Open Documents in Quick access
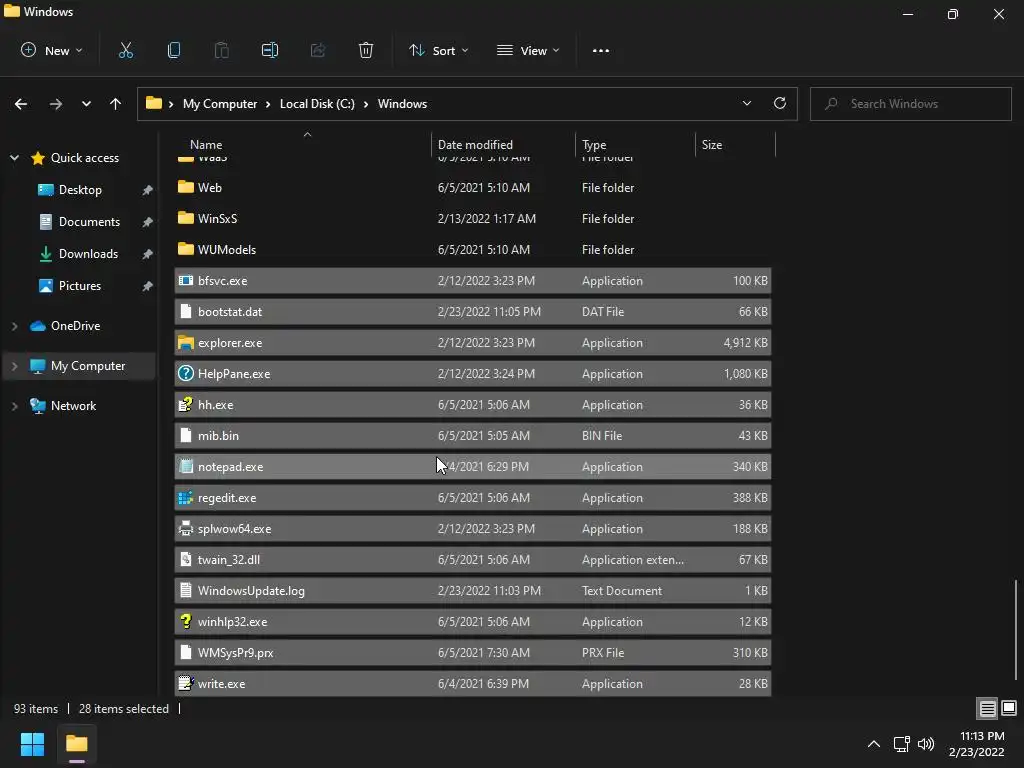The image size is (1024, 768). pos(89,222)
